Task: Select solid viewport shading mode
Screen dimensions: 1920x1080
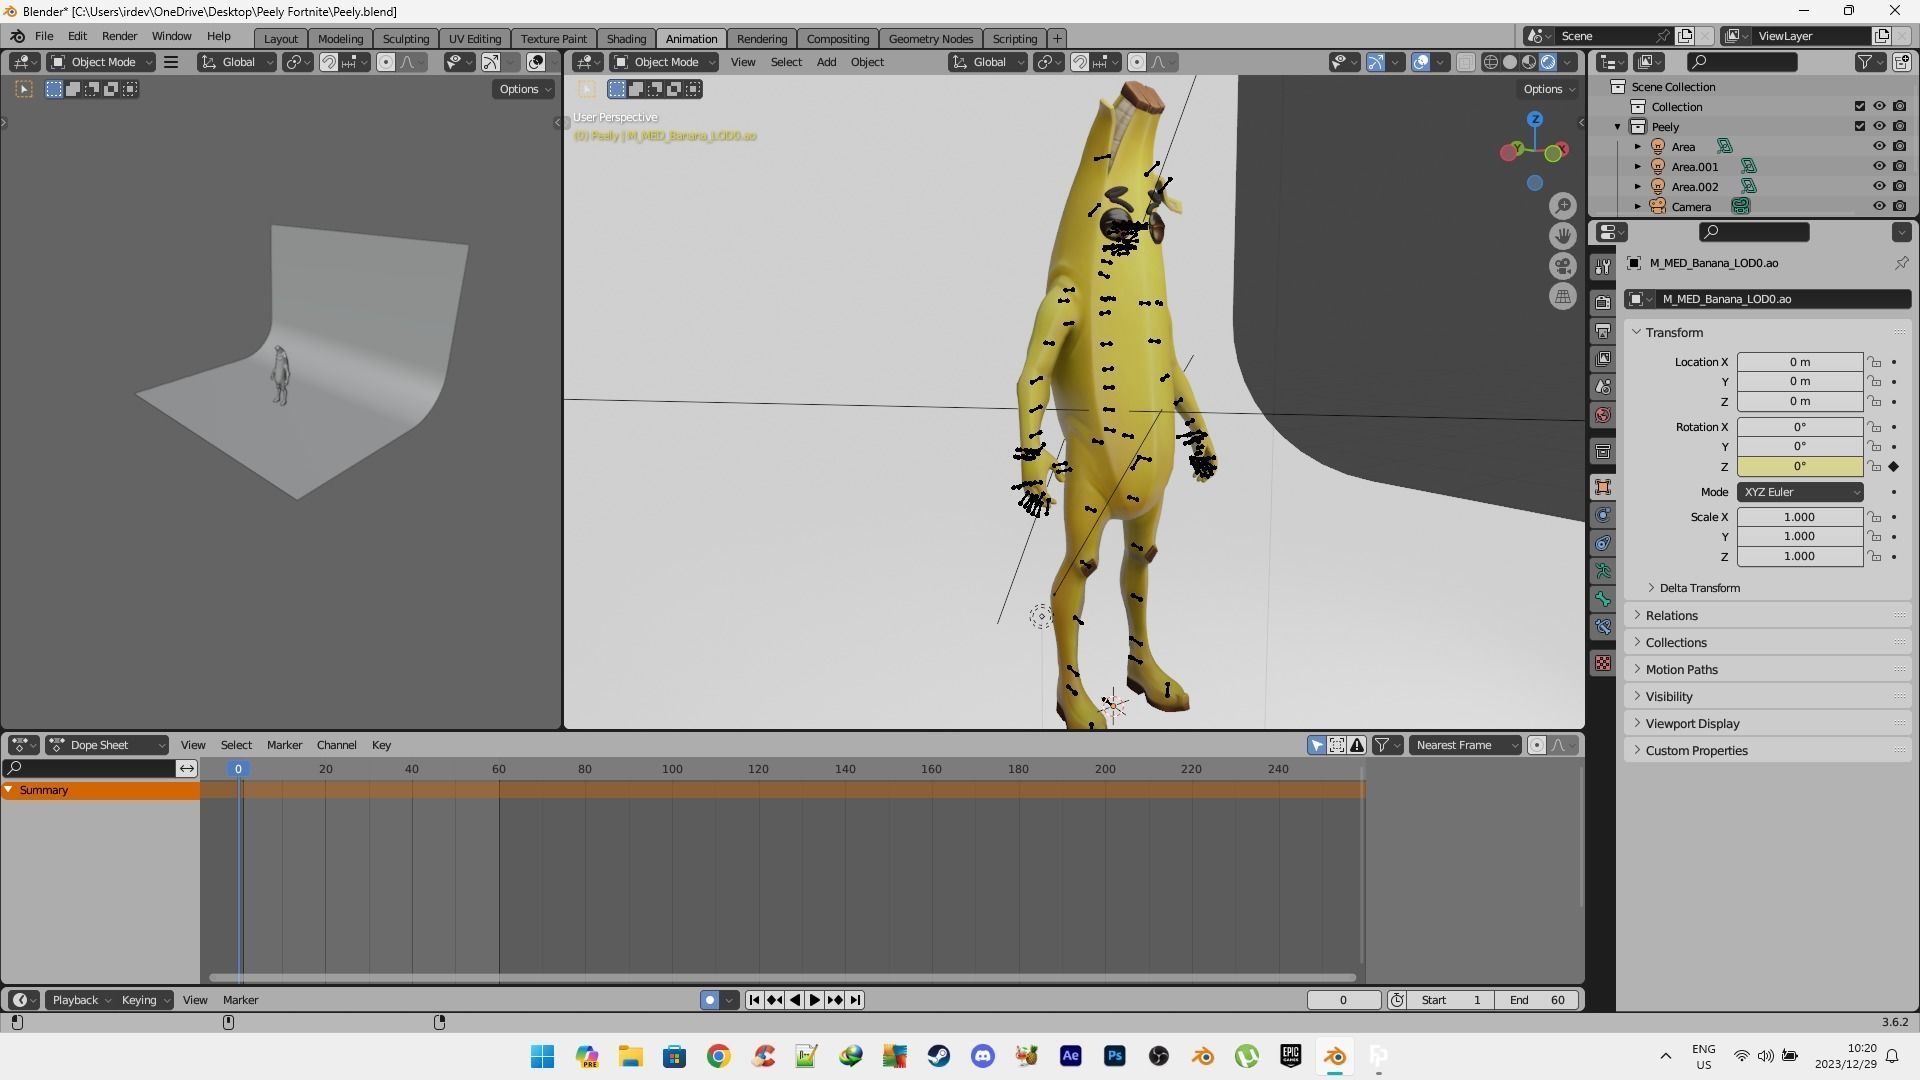Action: point(1510,62)
